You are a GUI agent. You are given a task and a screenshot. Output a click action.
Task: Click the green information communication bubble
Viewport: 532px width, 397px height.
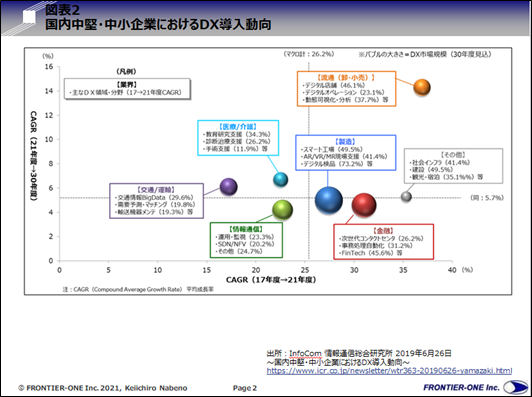282,210
